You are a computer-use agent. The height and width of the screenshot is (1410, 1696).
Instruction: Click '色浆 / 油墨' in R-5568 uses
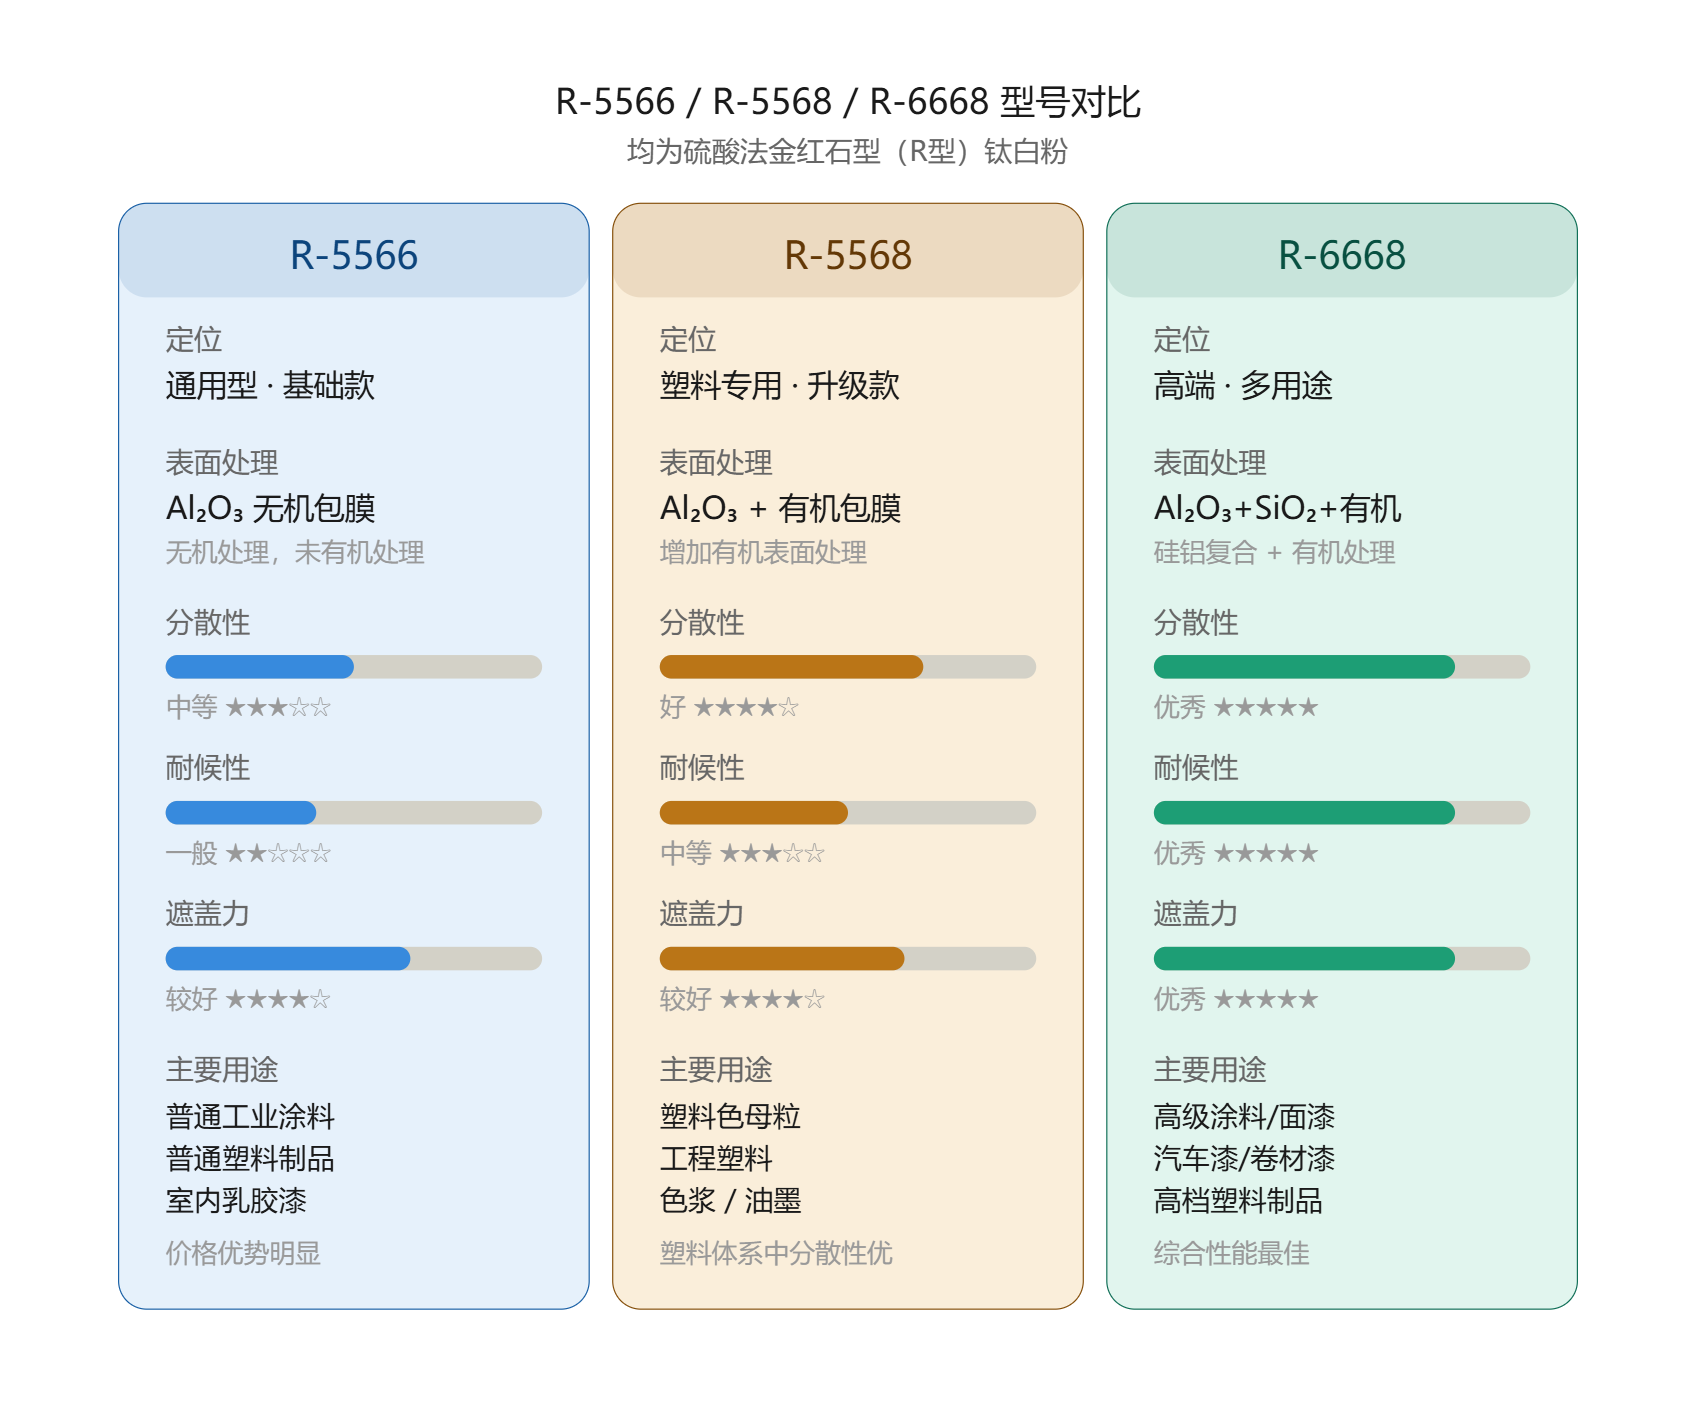tap(730, 1201)
